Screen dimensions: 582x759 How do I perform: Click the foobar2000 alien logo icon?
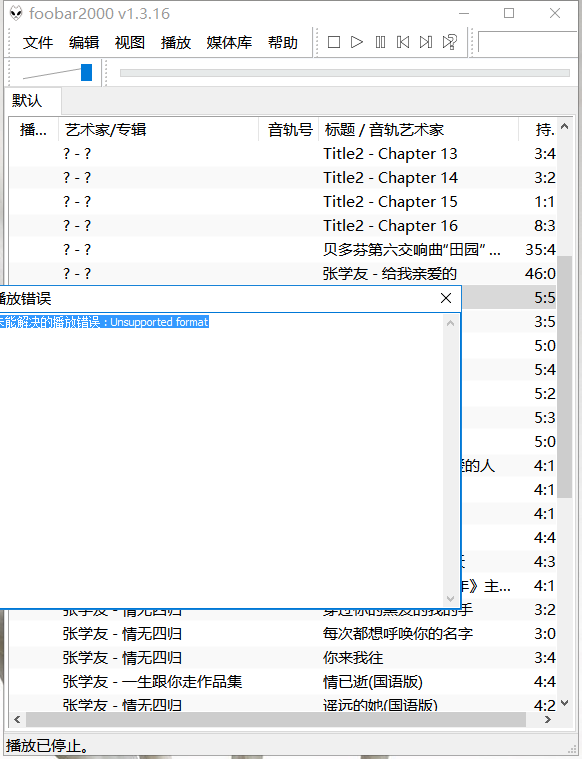point(16,13)
